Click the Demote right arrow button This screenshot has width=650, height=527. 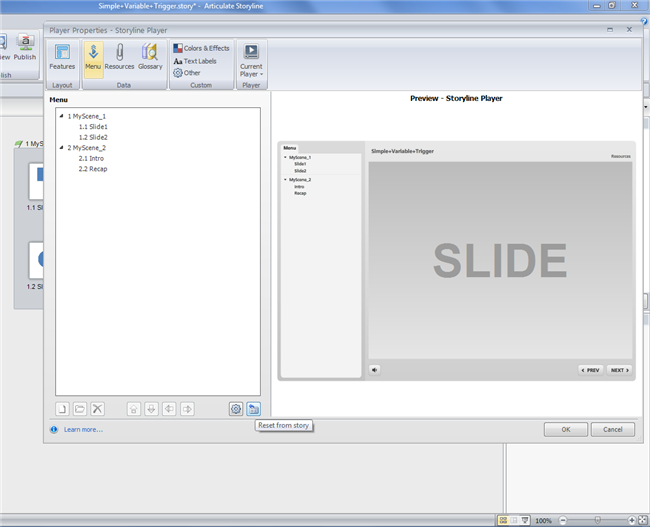(187, 409)
